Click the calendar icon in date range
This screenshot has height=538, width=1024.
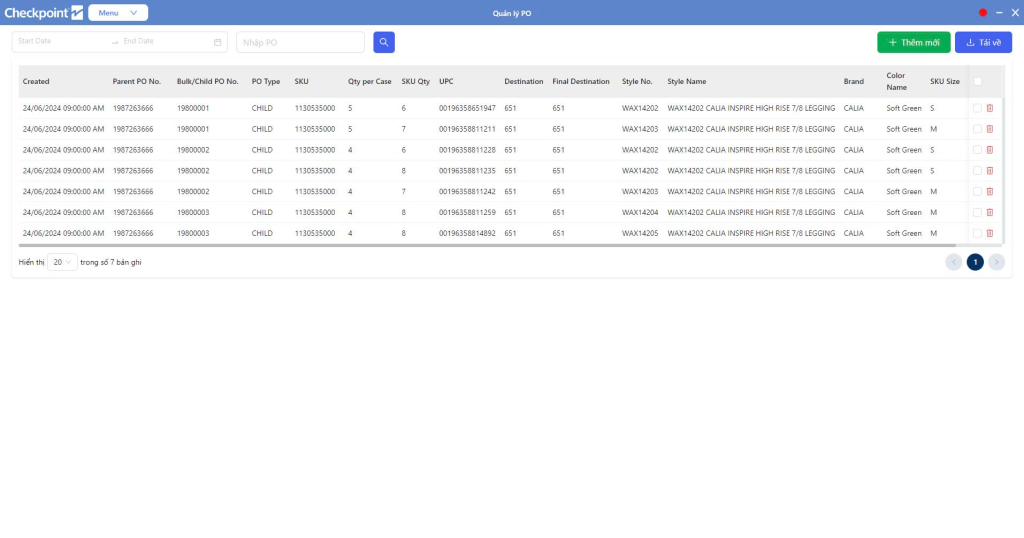(x=218, y=42)
